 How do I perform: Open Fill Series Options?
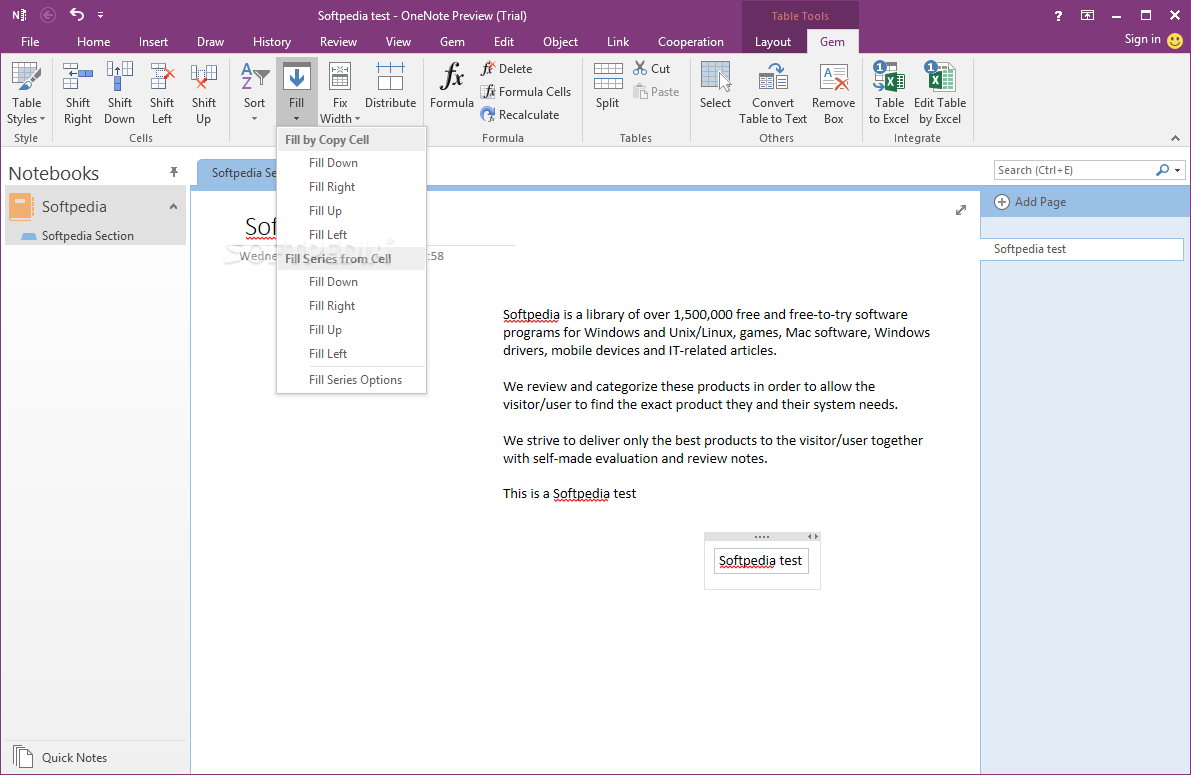(x=352, y=380)
